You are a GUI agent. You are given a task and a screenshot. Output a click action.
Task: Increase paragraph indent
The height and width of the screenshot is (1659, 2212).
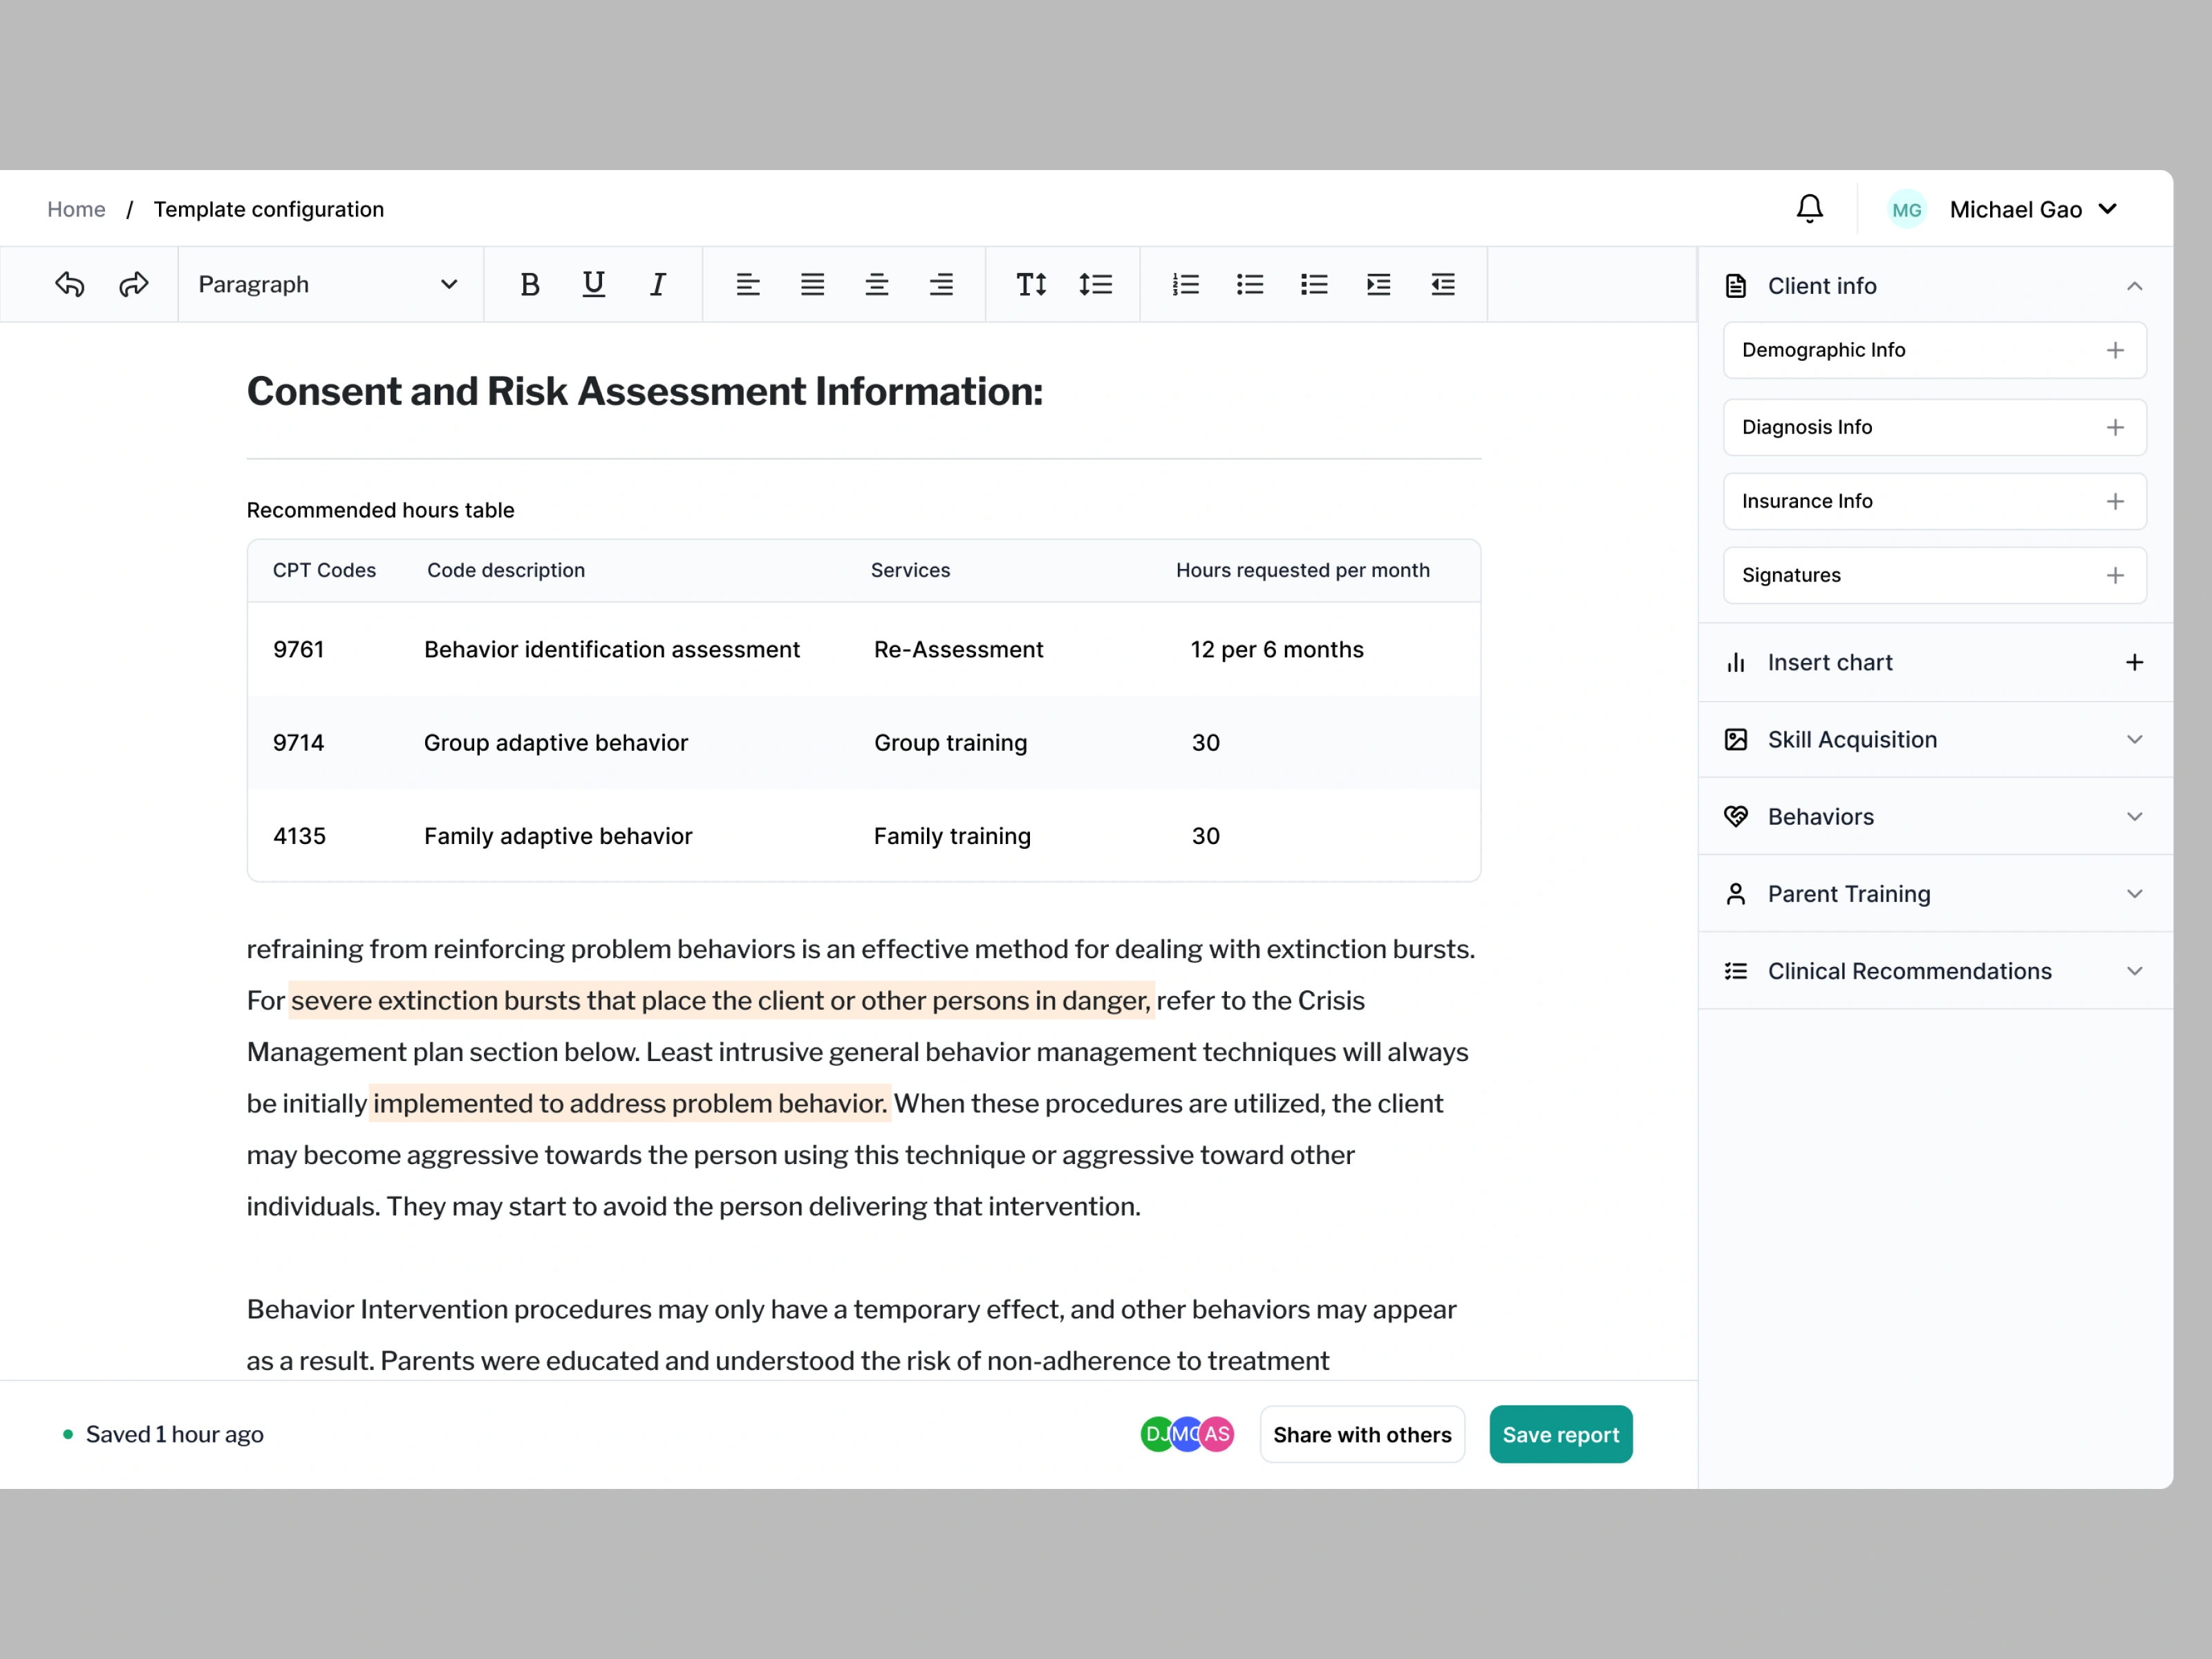1378,284
